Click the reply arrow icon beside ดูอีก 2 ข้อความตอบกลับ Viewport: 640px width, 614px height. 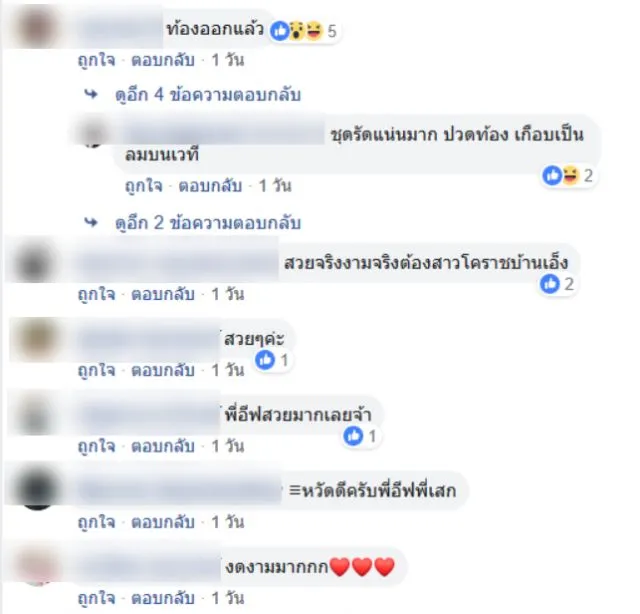pos(91,222)
